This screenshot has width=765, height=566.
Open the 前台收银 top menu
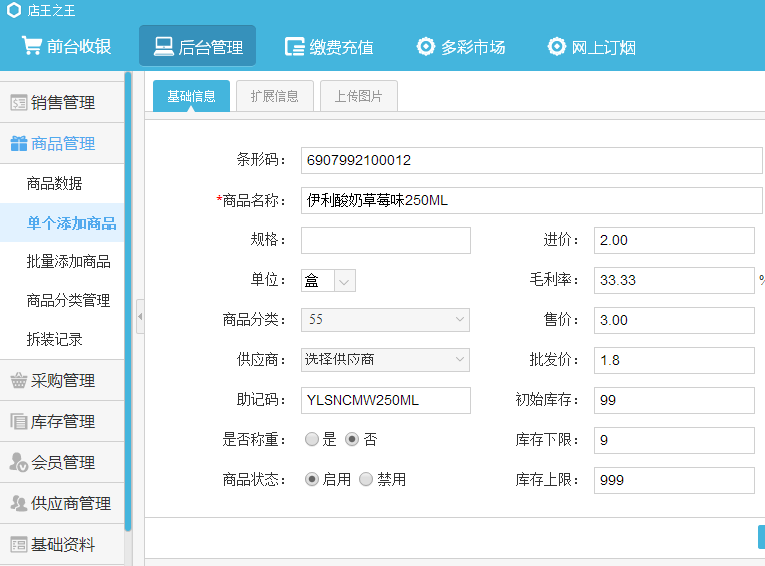[x=66, y=46]
